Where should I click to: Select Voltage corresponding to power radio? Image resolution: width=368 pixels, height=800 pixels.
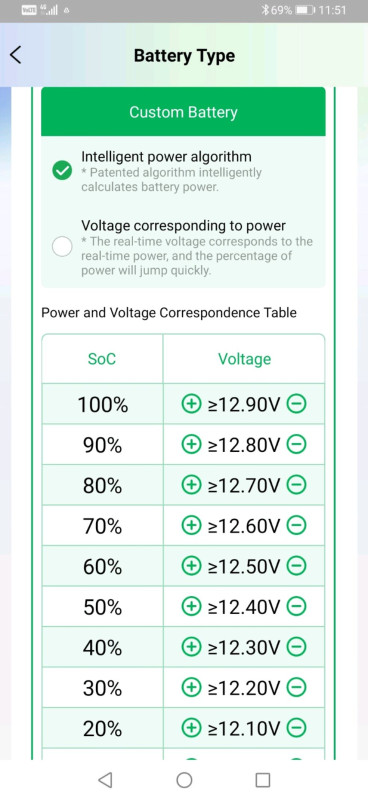coord(62,247)
